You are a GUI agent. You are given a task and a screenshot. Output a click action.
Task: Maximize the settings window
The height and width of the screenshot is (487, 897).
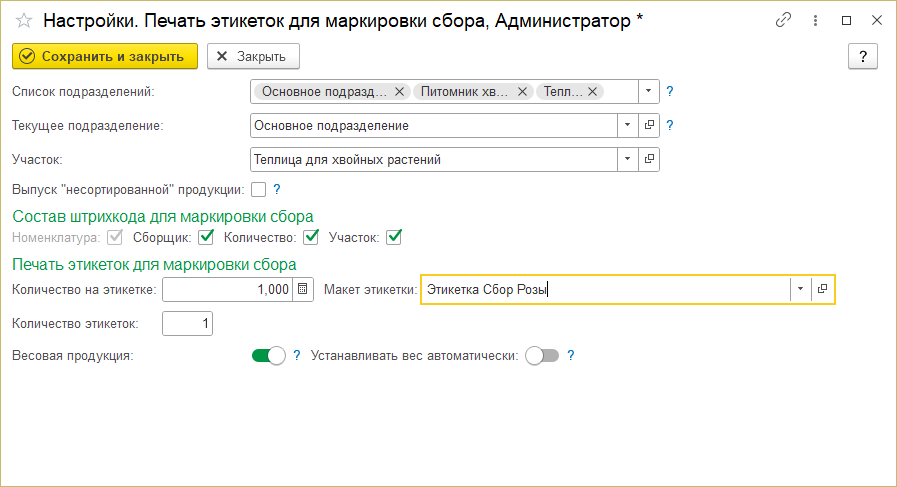tap(847, 21)
